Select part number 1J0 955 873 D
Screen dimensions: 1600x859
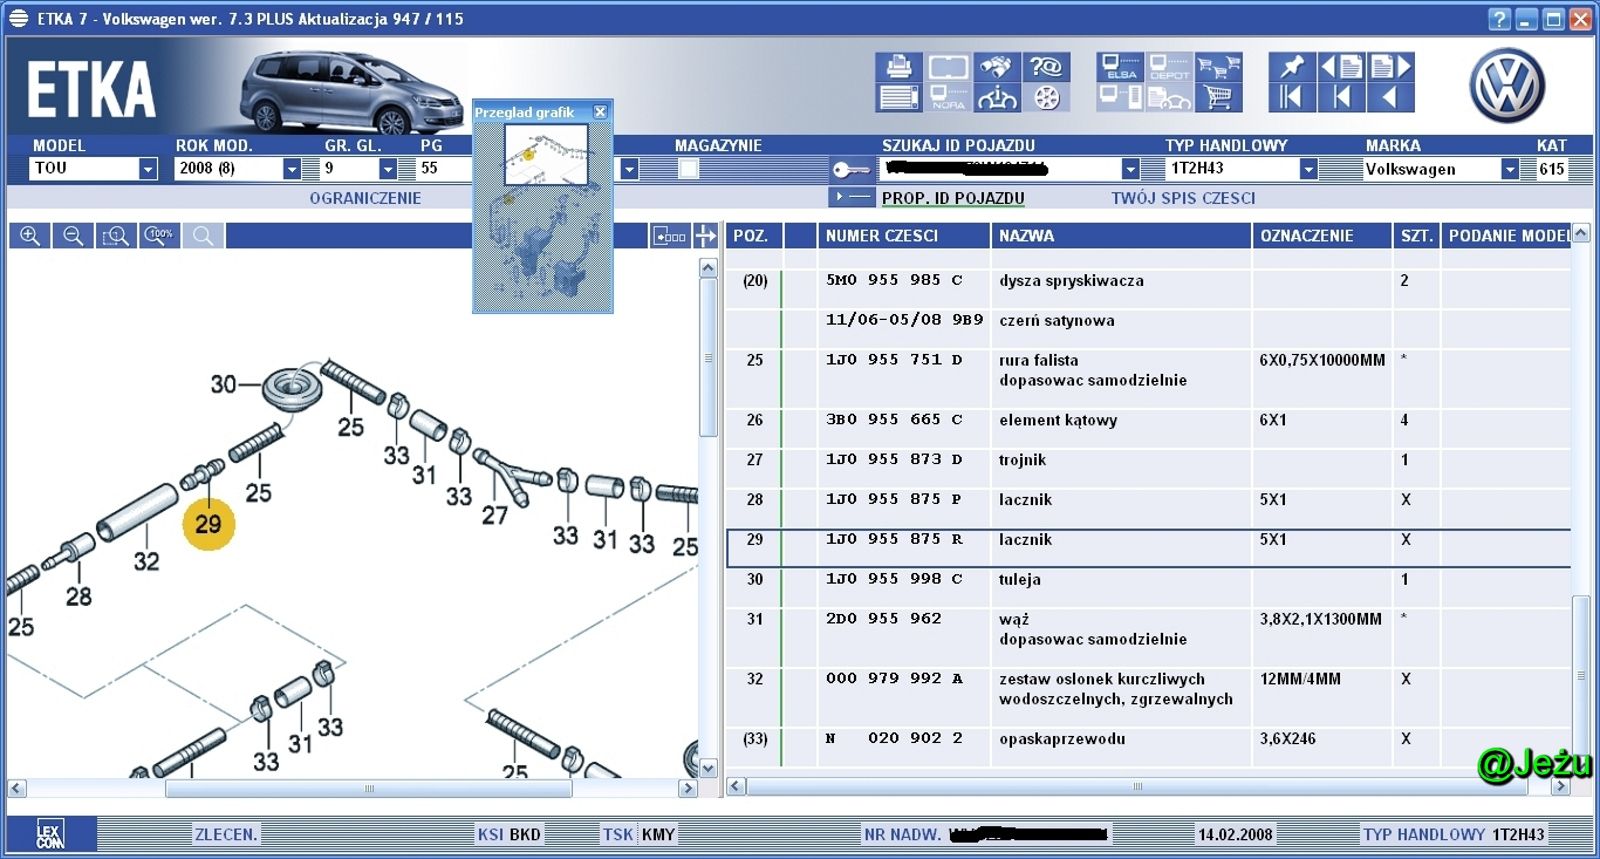tap(894, 459)
